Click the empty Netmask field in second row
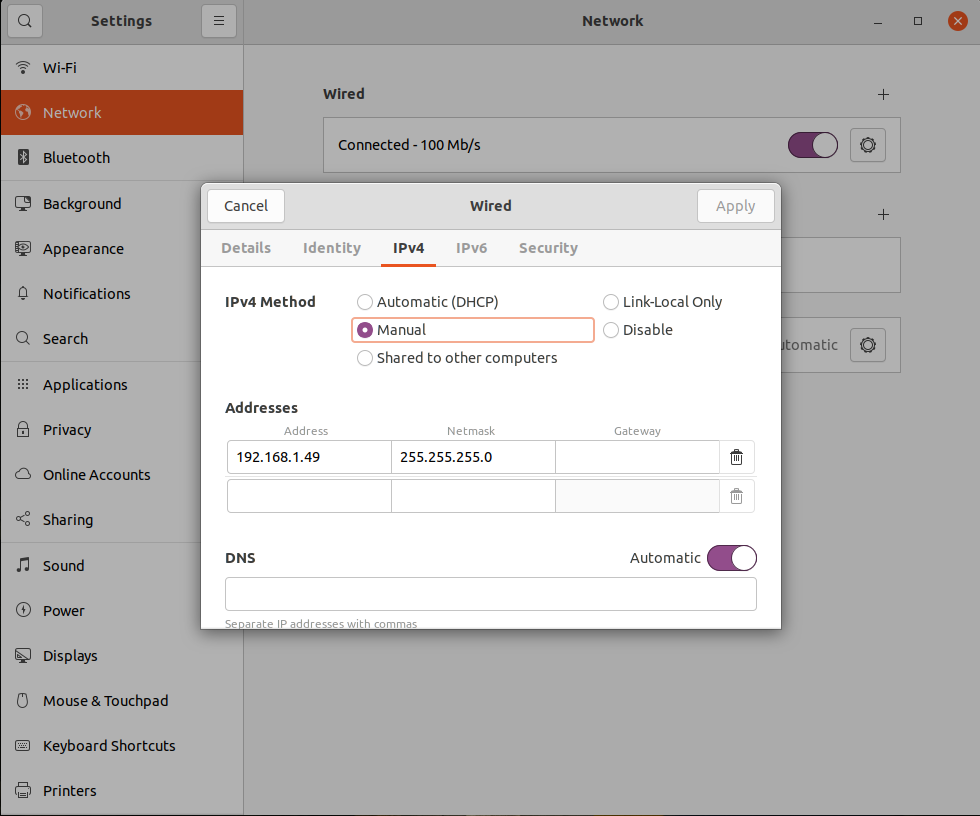 pos(473,496)
